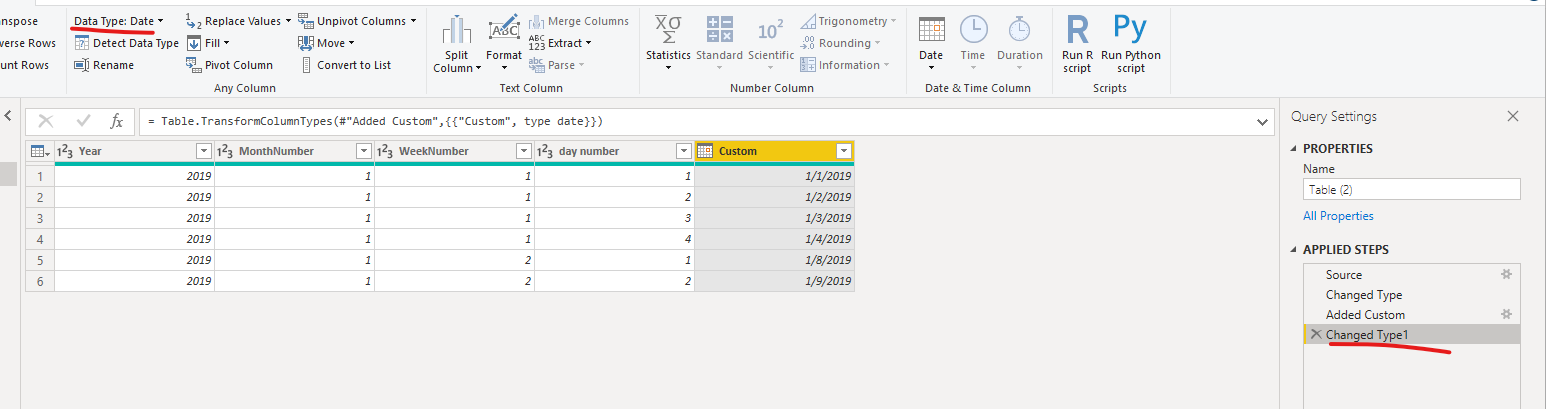Delete the Changed Type1 applied step
Viewport: 1546px width, 409px height.
tap(1315, 335)
